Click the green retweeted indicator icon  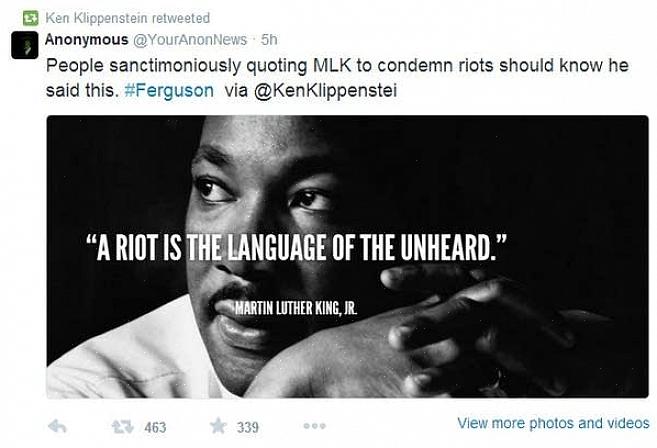click(x=30, y=18)
